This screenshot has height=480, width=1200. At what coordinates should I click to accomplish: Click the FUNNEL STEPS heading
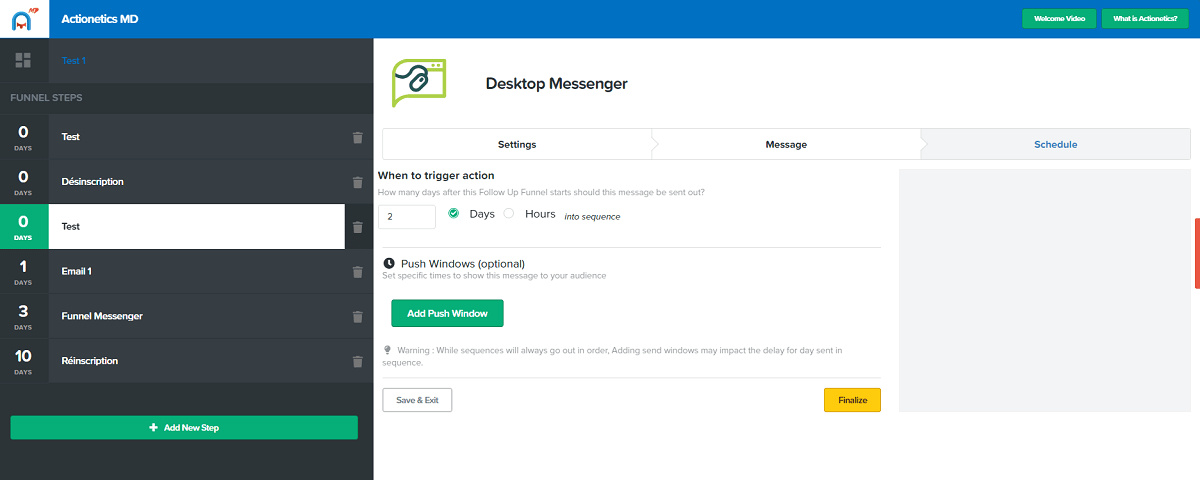point(46,98)
